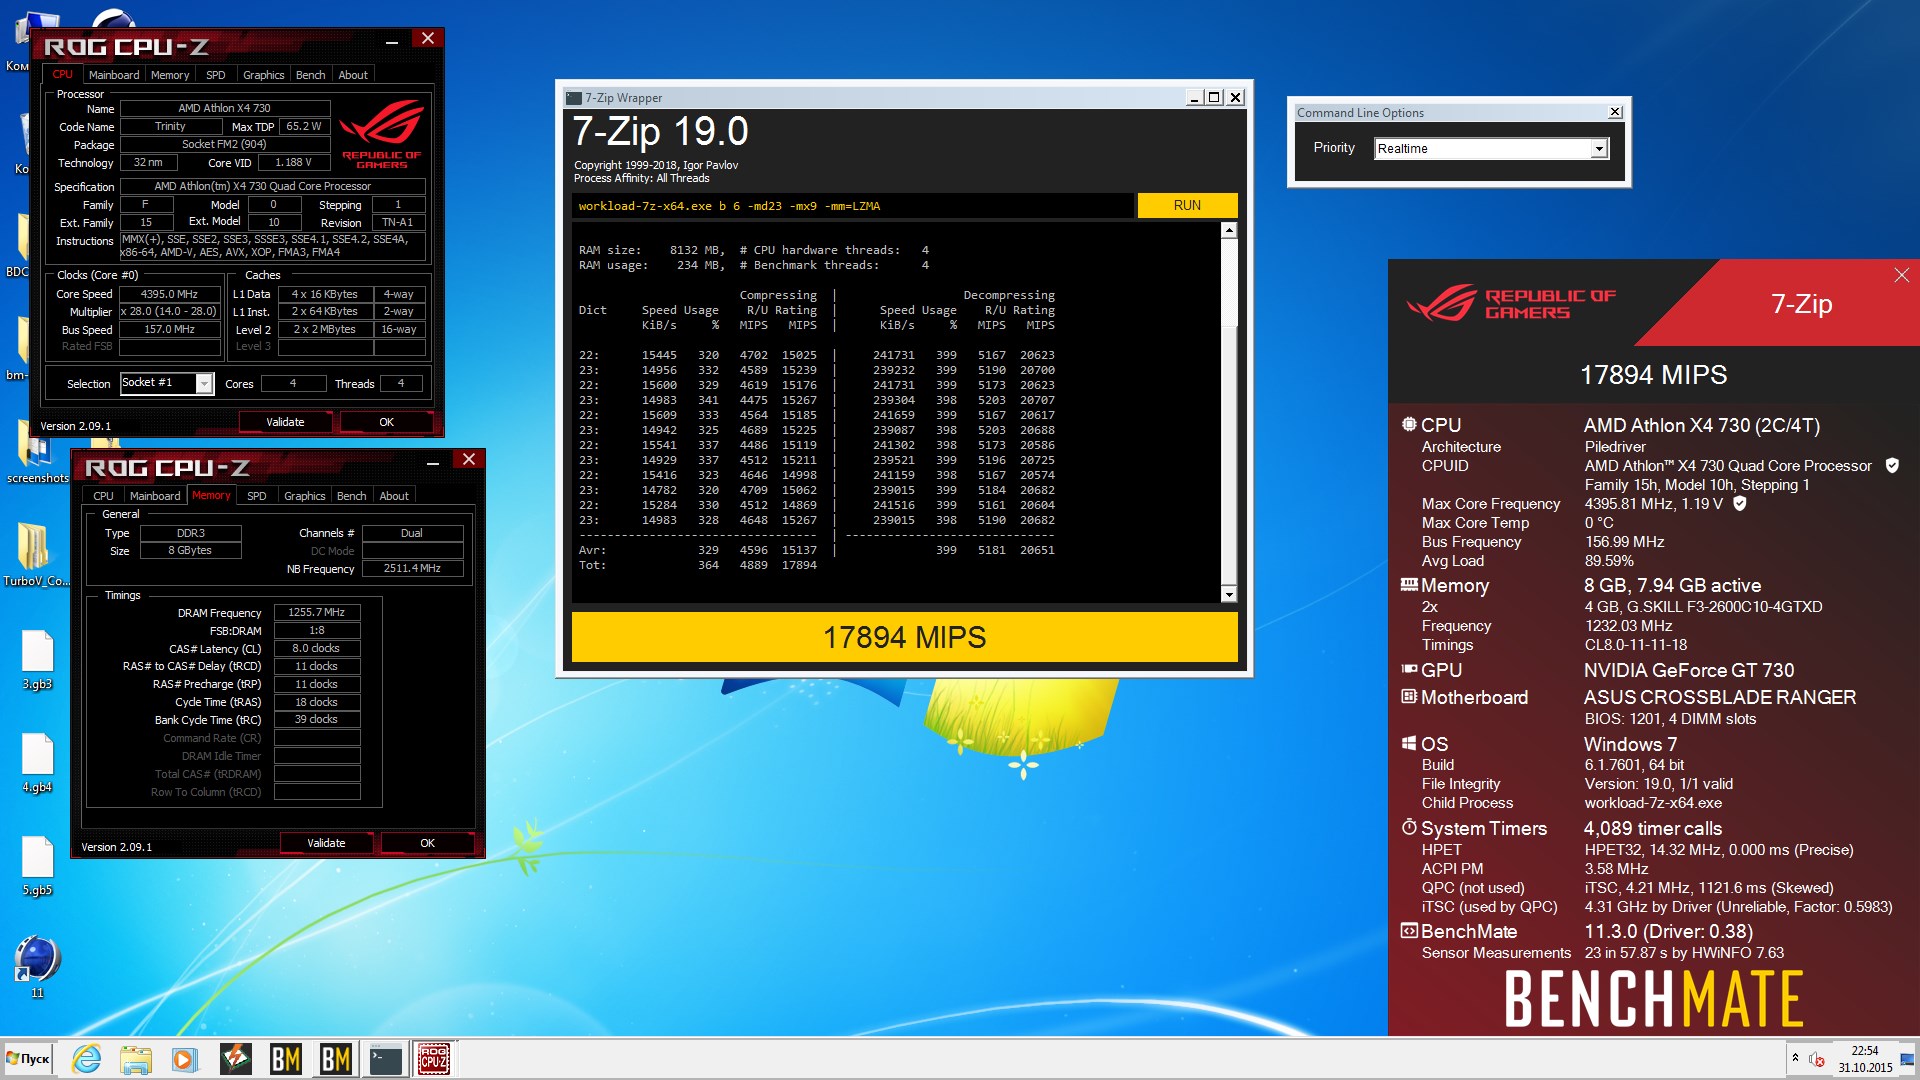Click OK in top CPU-Z window
The height and width of the screenshot is (1080, 1920).
tap(386, 422)
